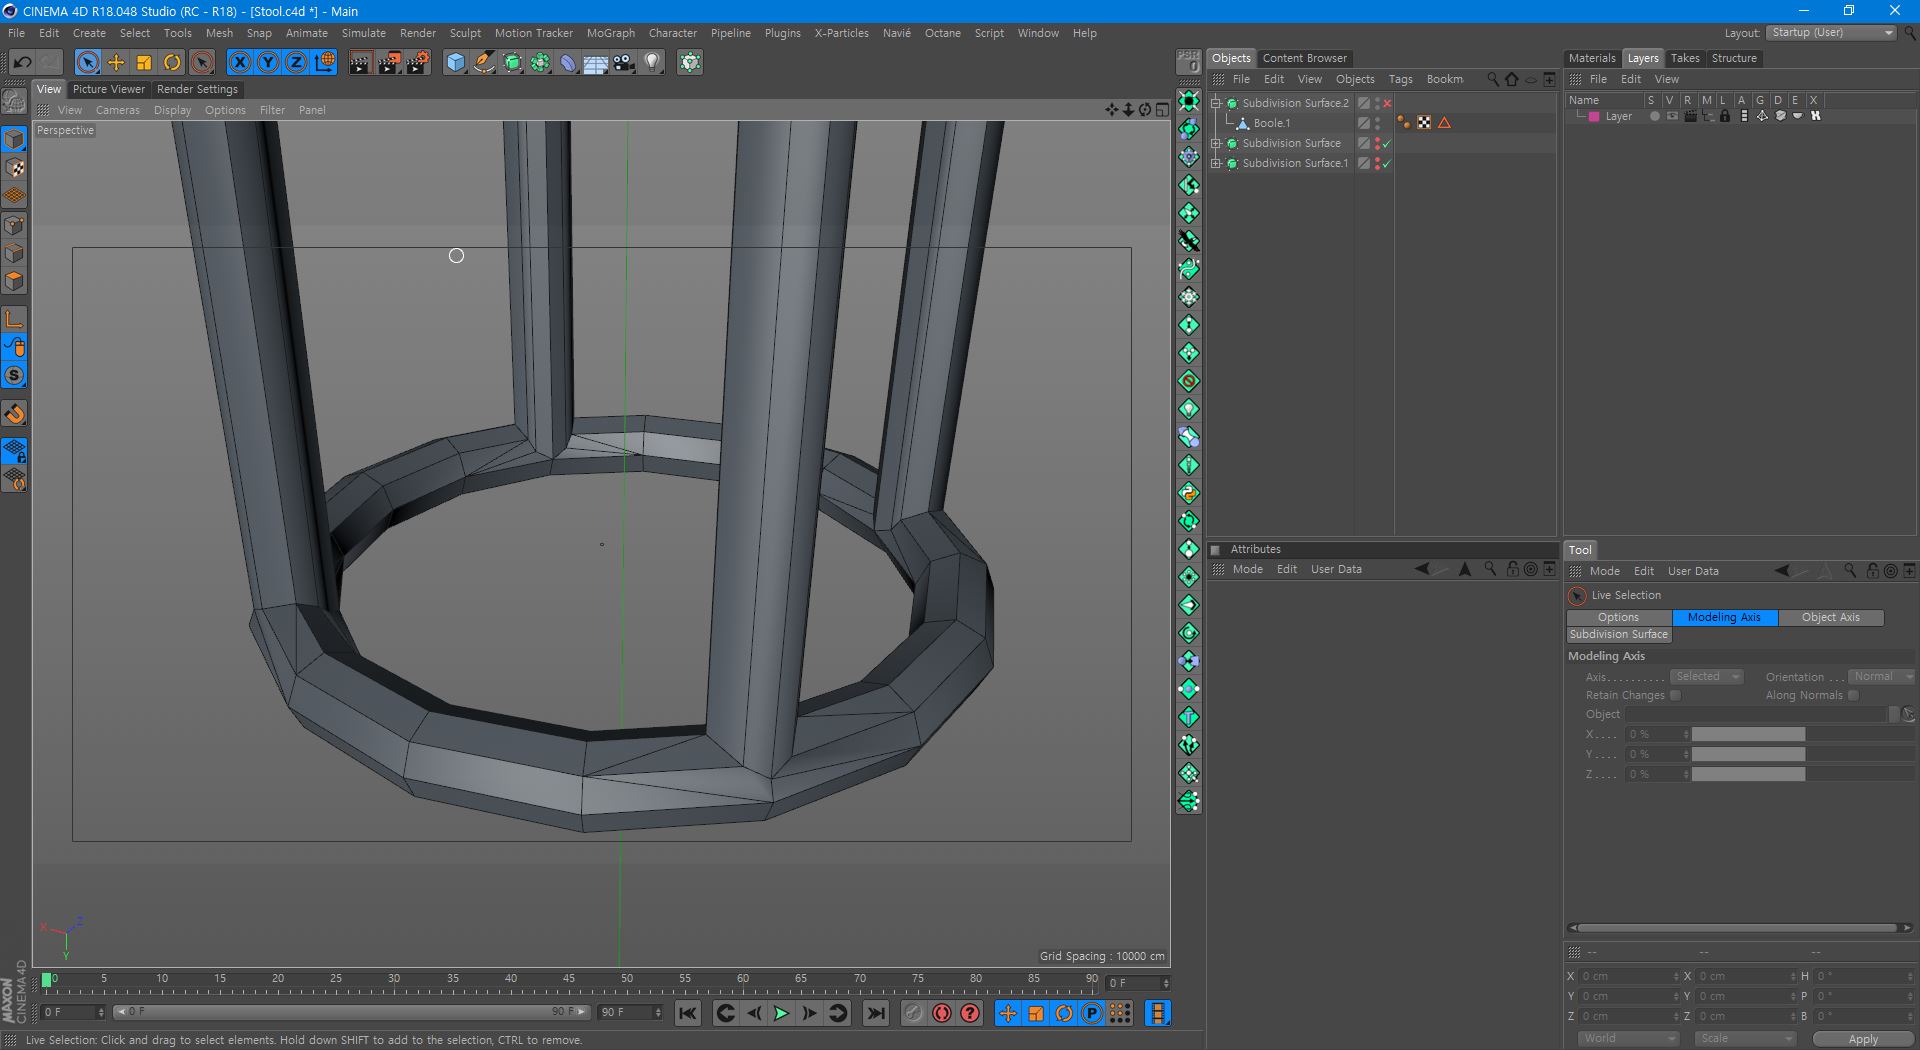Expand Subdivision Surface.1 in object tree
The width and height of the screenshot is (1920, 1050).
coord(1216,163)
